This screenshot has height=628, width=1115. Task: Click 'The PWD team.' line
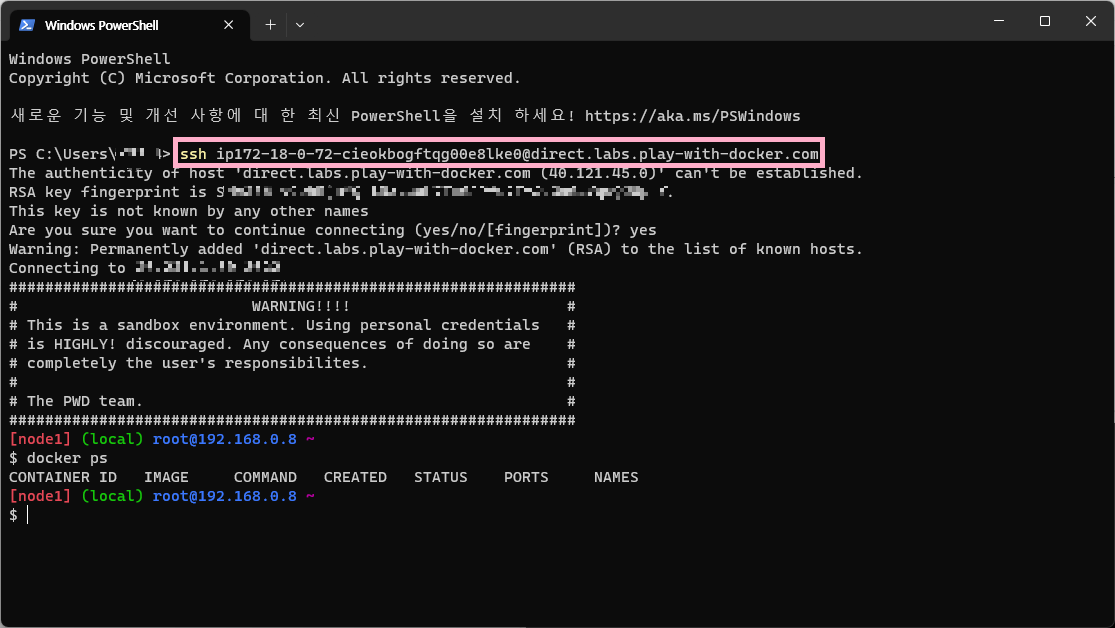pyautogui.click(x=85, y=401)
